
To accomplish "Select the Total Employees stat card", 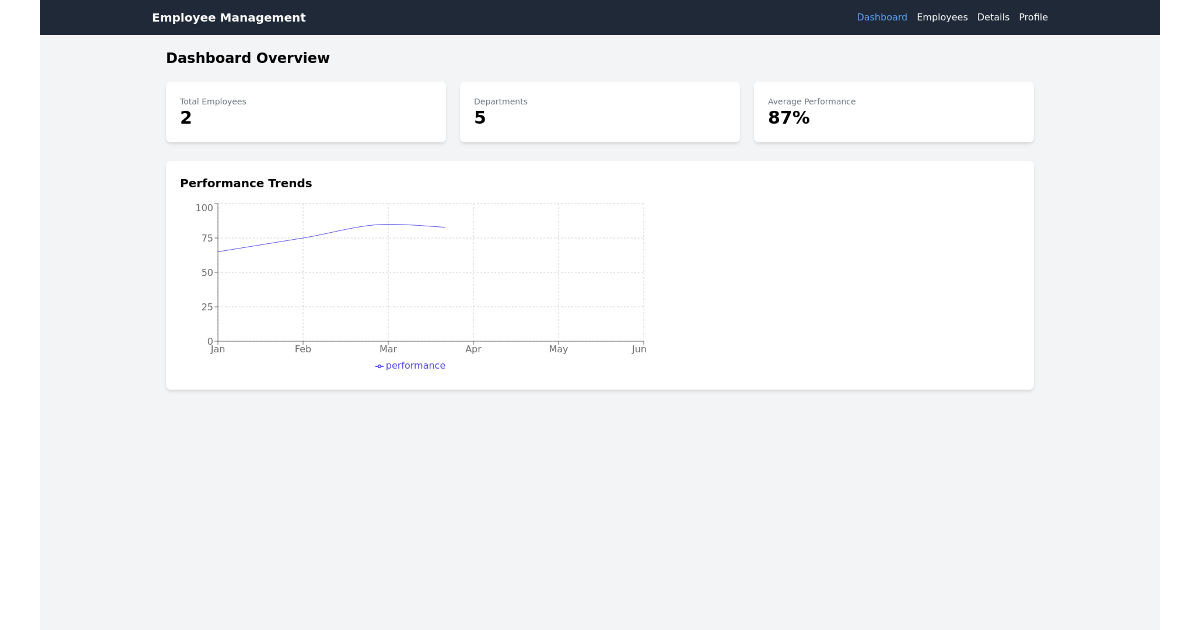I will click(305, 111).
